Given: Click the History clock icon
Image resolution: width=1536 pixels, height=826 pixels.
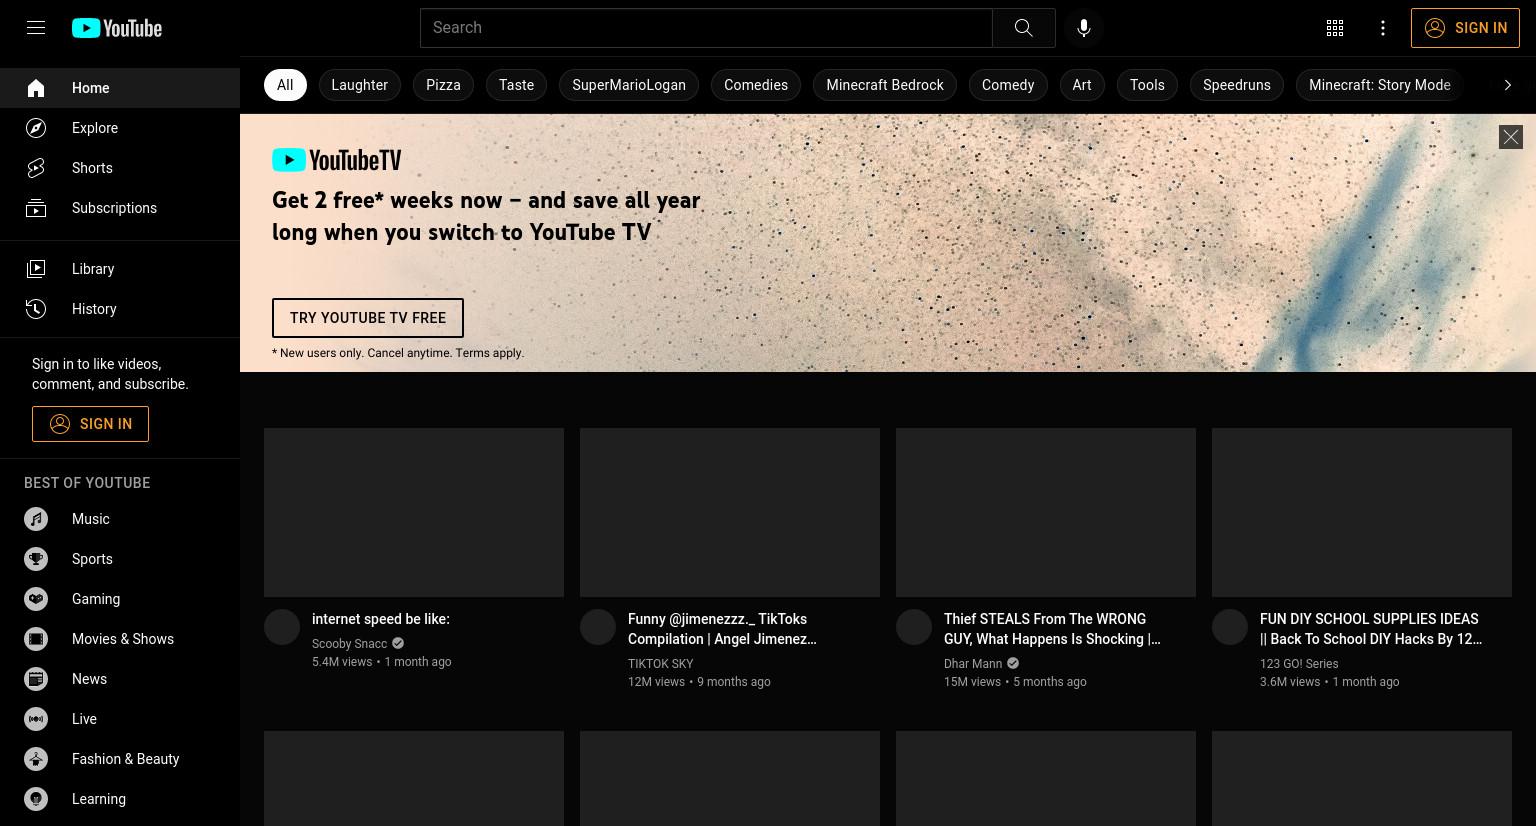Looking at the screenshot, I should pyautogui.click(x=36, y=309).
